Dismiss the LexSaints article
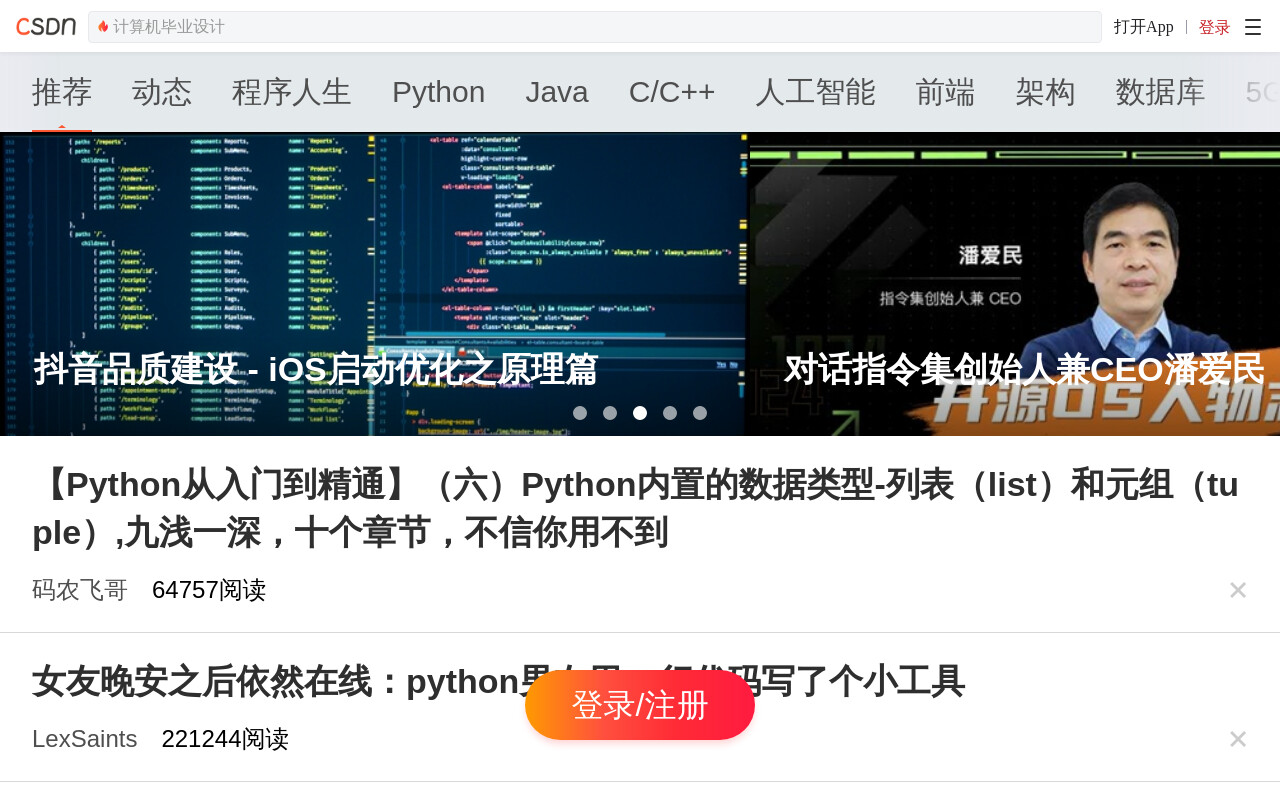The image size is (1280, 800). (x=1238, y=739)
